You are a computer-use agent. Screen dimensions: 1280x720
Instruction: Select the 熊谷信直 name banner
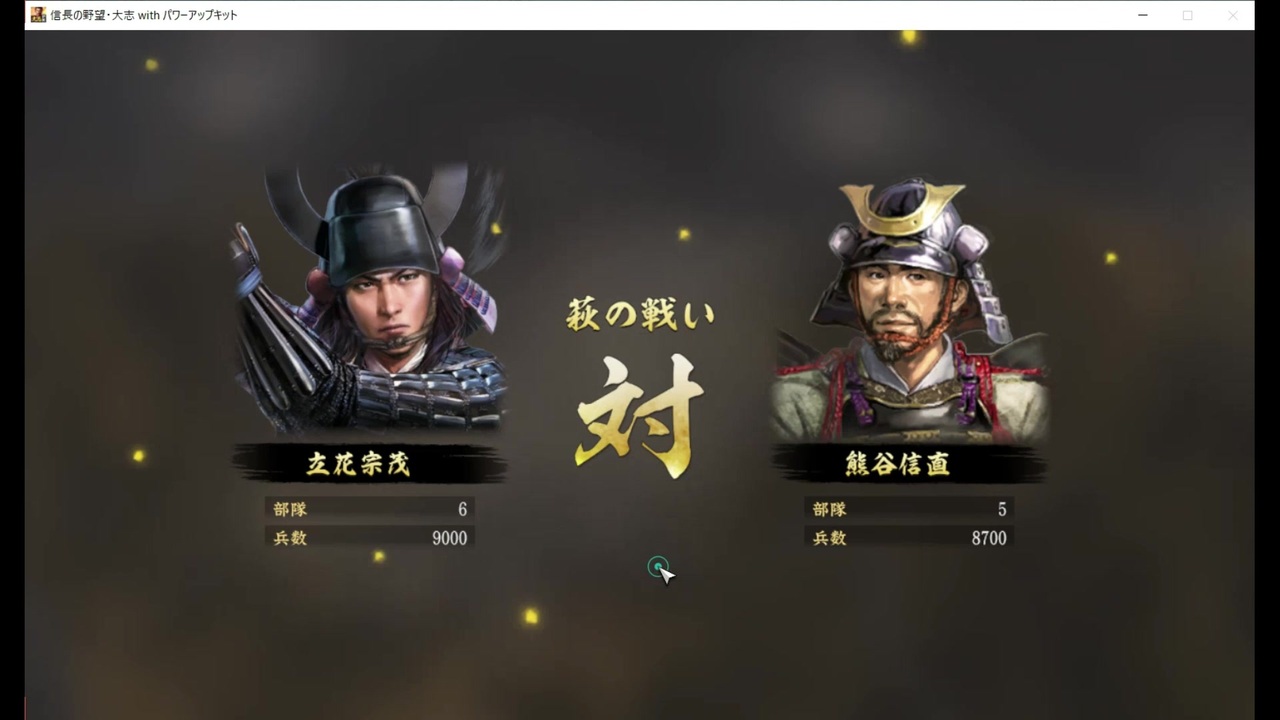[x=908, y=464]
